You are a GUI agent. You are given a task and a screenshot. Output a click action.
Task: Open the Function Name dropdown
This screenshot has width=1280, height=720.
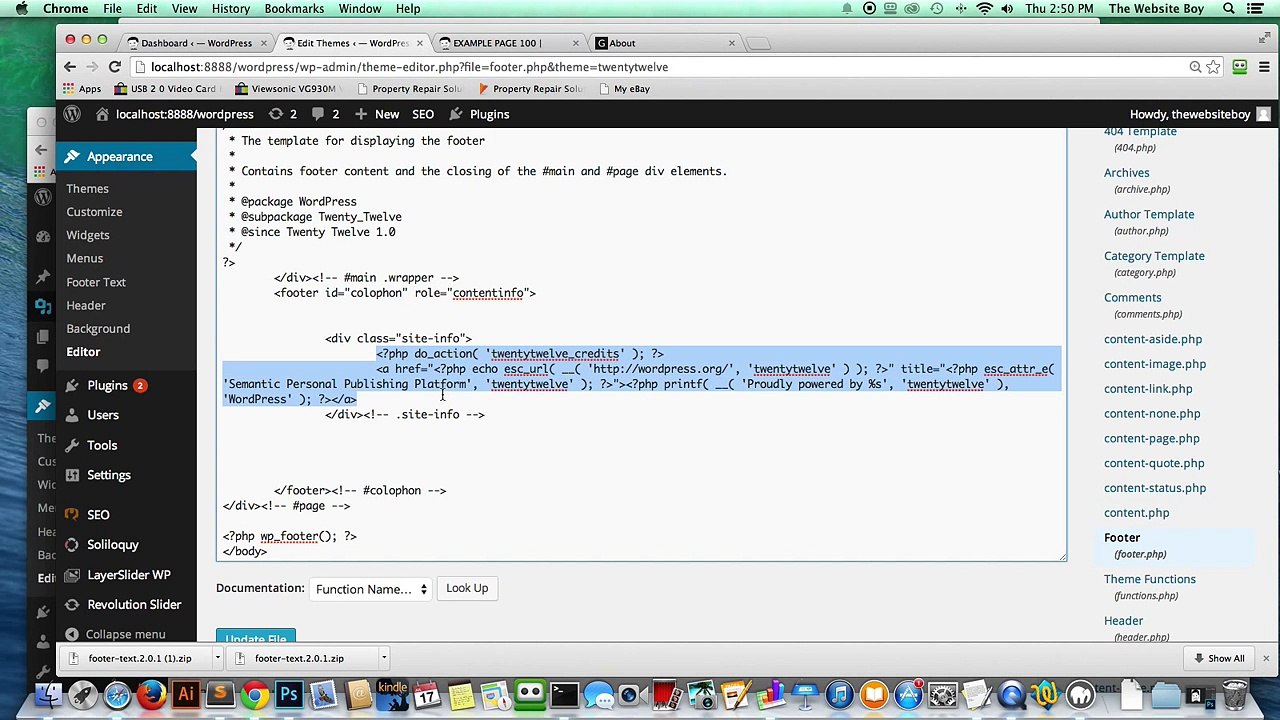click(x=370, y=589)
